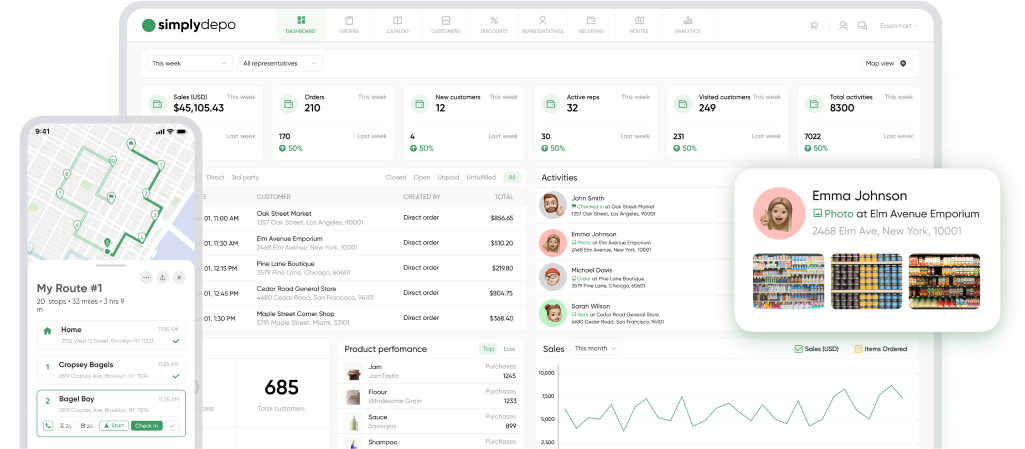Toggle the Sales (USD) checkbox

coord(798,349)
